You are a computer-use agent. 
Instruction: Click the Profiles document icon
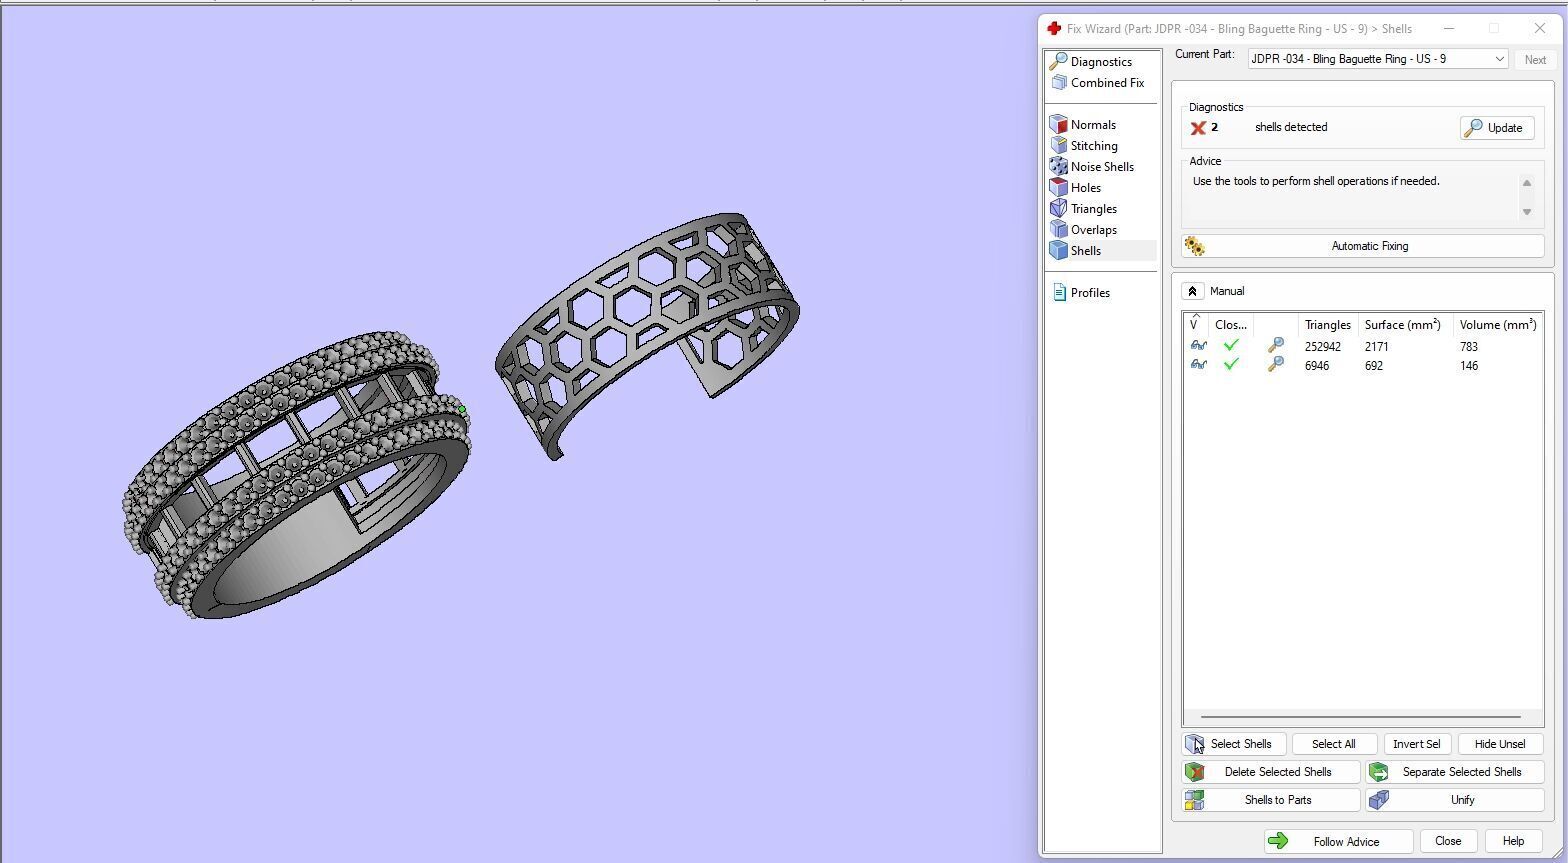tap(1059, 293)
